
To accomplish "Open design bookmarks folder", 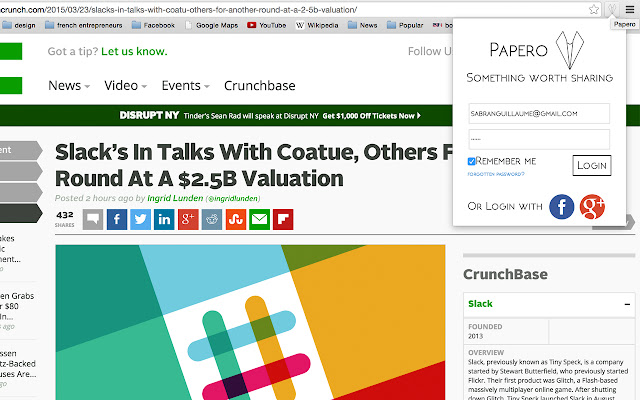I will 19,25.
